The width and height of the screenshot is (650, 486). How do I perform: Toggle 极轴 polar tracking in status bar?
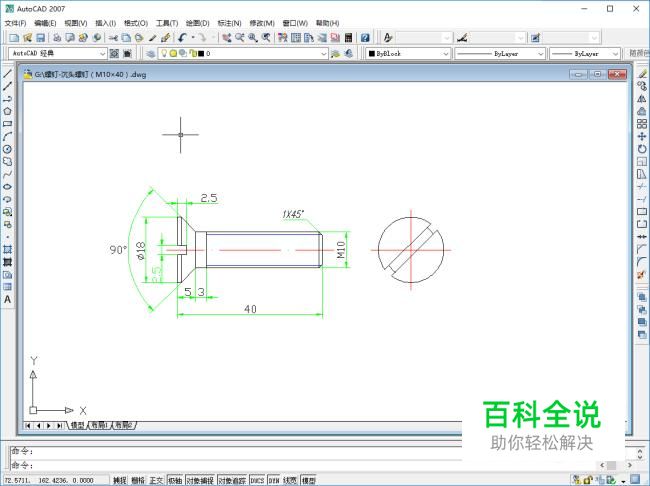click(175, 480)
